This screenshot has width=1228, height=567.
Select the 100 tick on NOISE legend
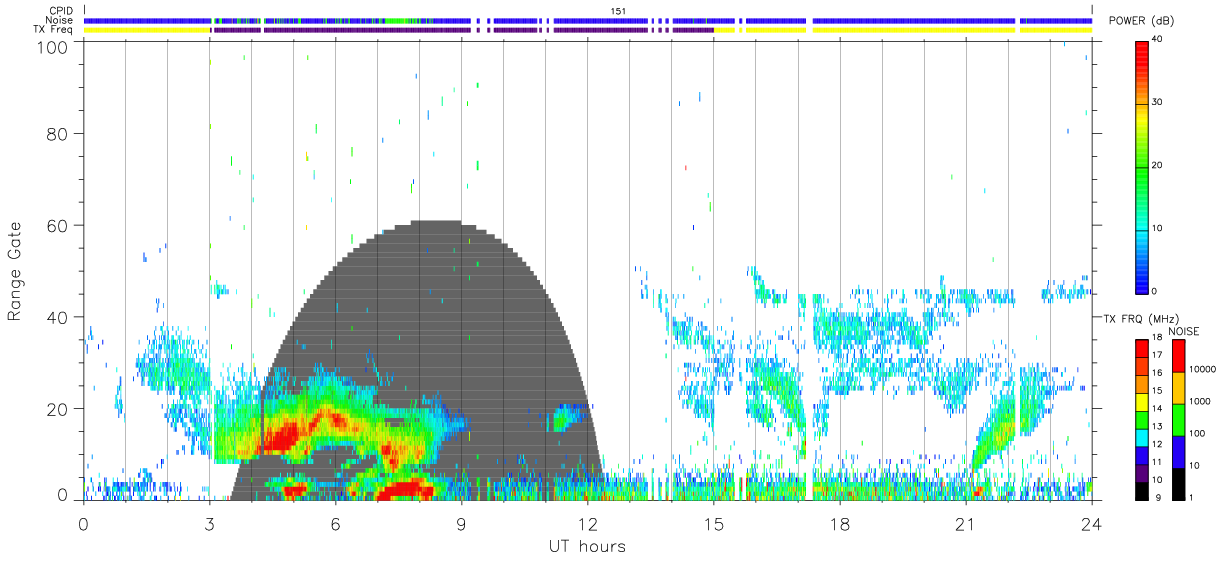tap(1196, 433)
